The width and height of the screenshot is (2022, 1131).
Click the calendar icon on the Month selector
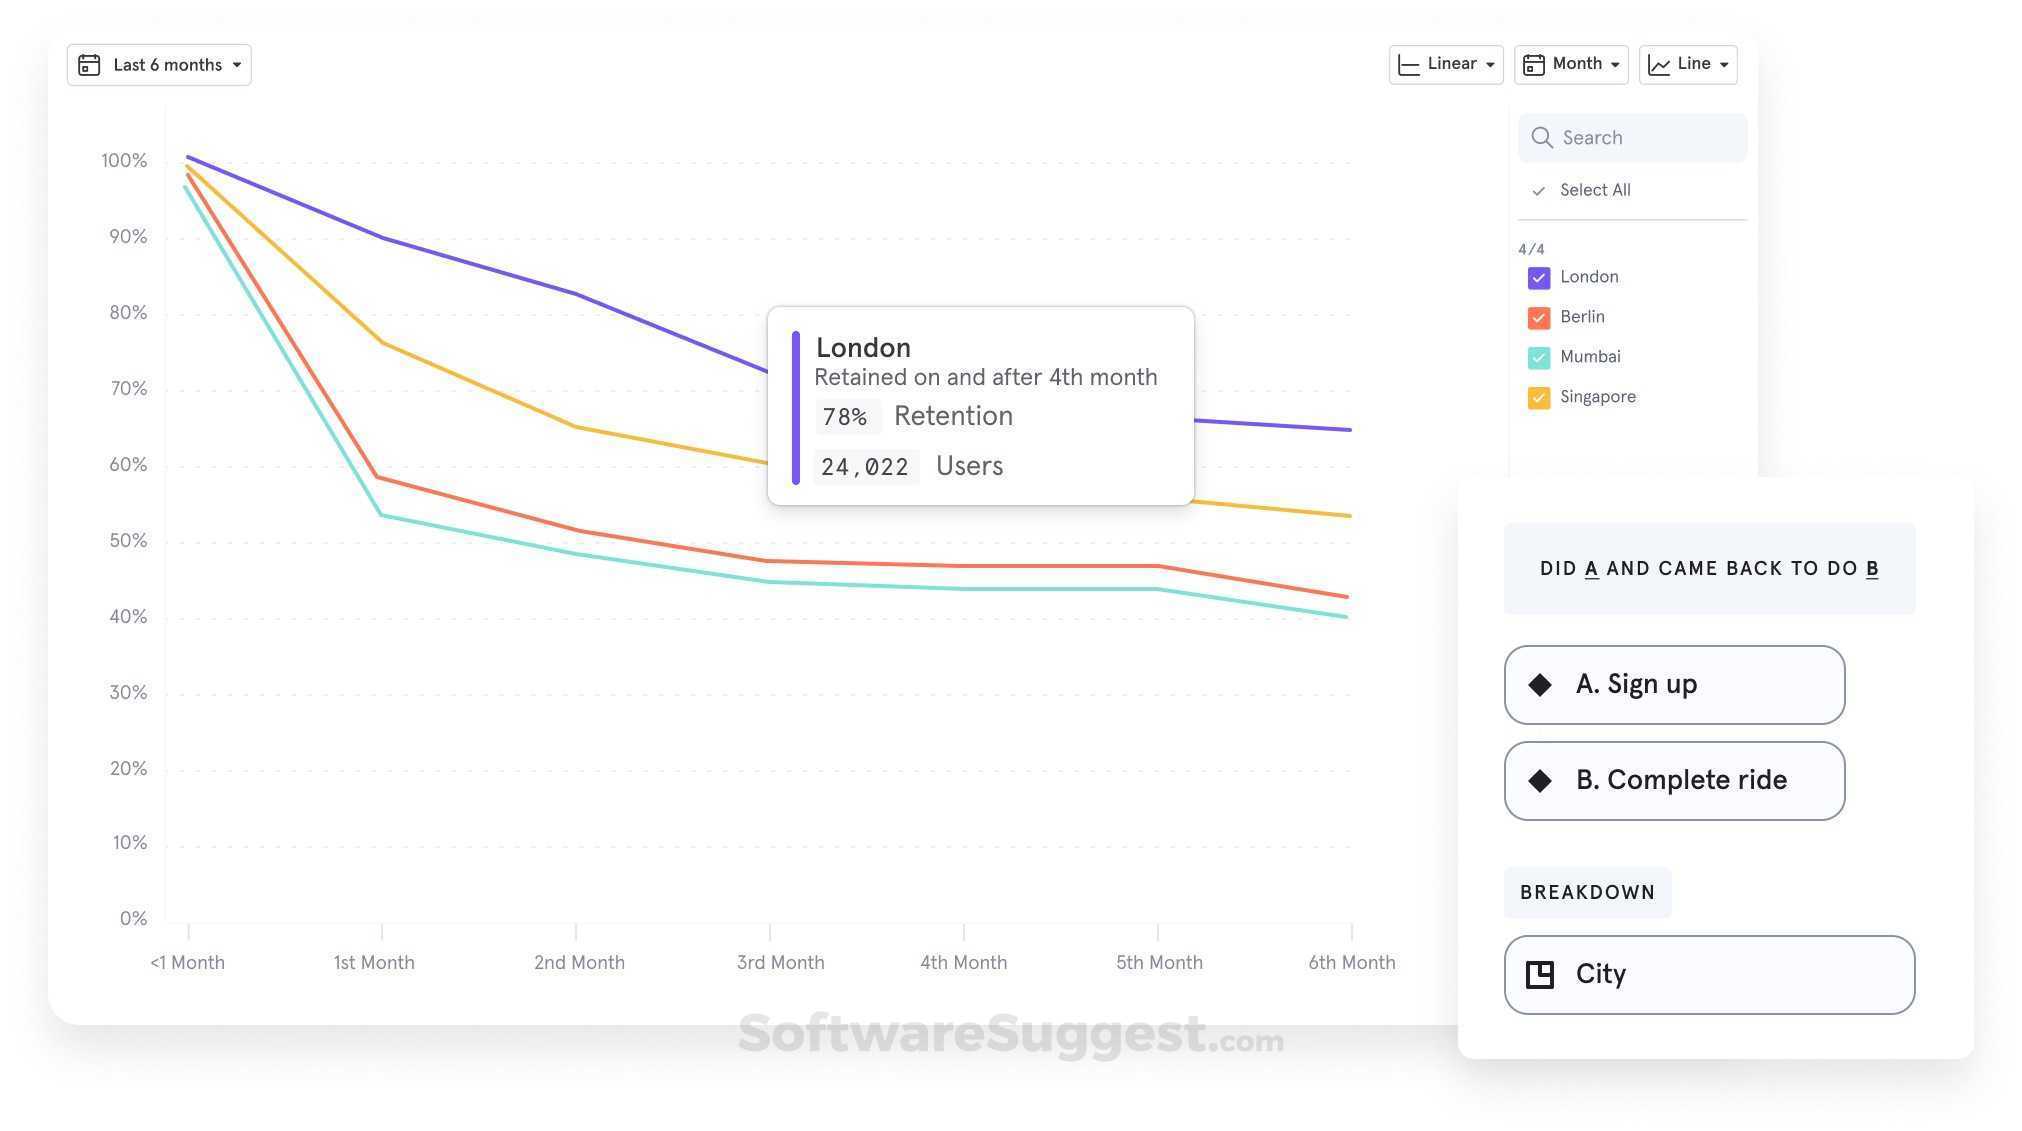point(1536,63)
